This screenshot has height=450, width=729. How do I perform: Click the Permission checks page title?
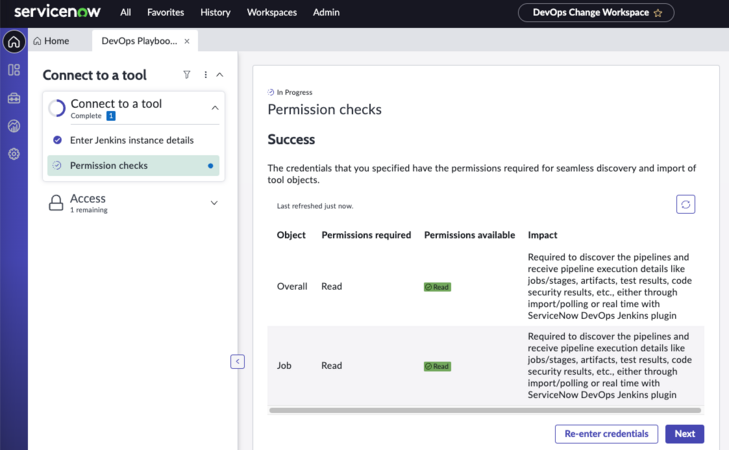pos(325,109)
